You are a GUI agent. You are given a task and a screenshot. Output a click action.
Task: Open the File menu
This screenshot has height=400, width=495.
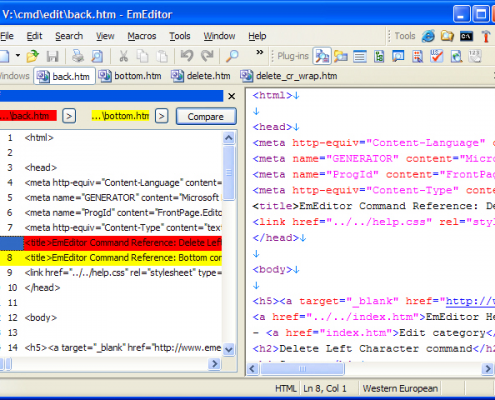[x=7, y=36]
